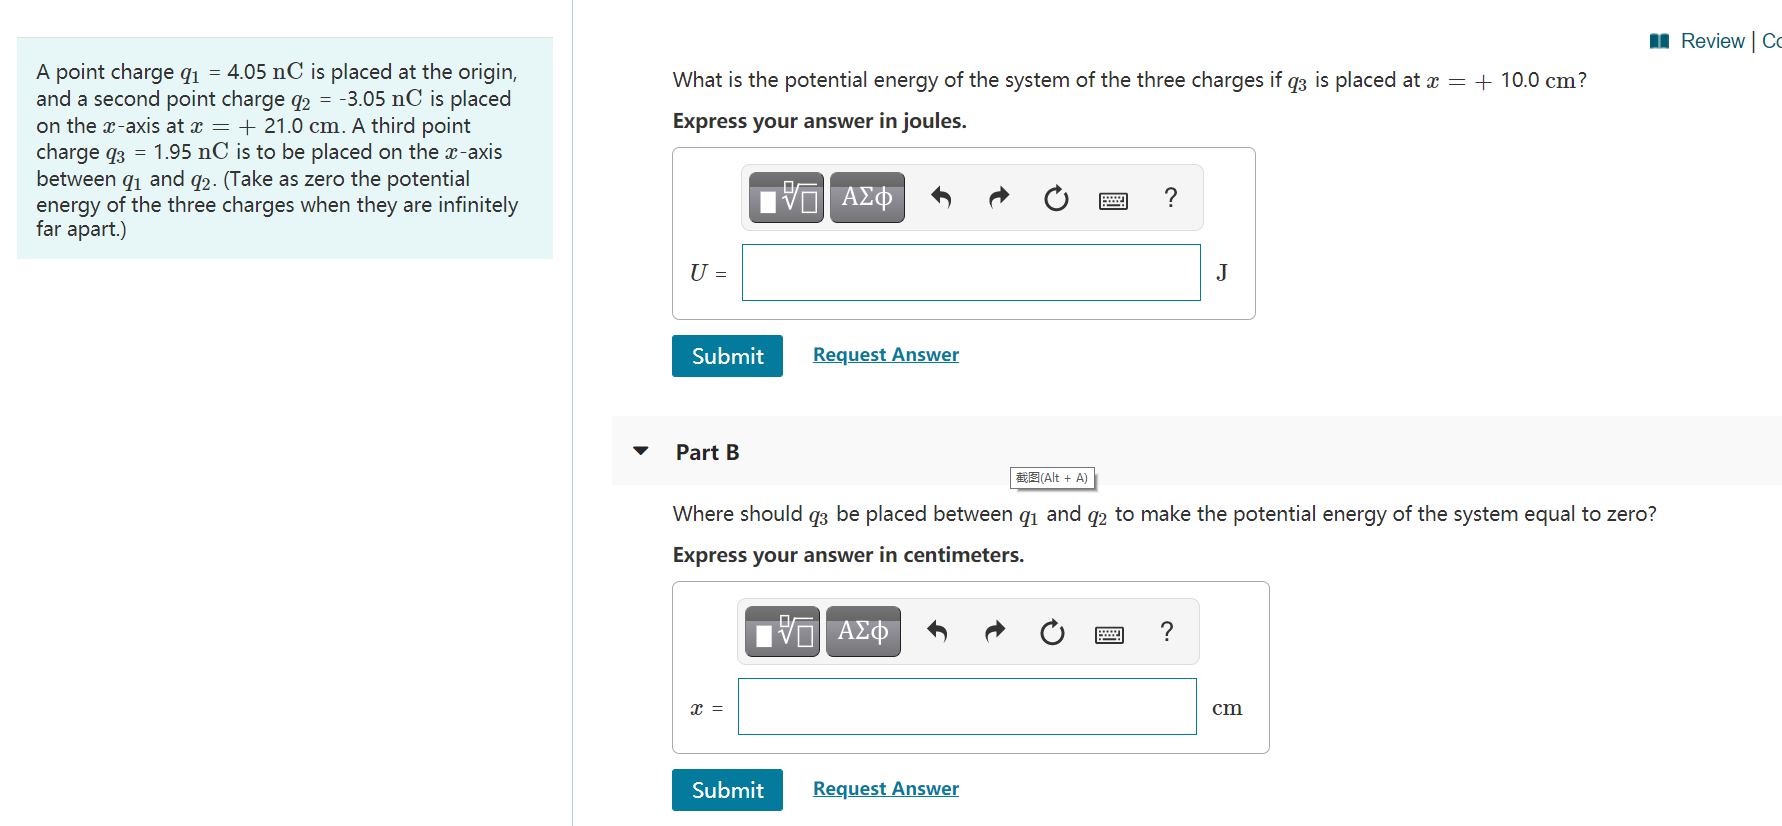Undo the last entry in Part A answer box
Viewport: 1782px width, 826px height.
tap(939, 198)
